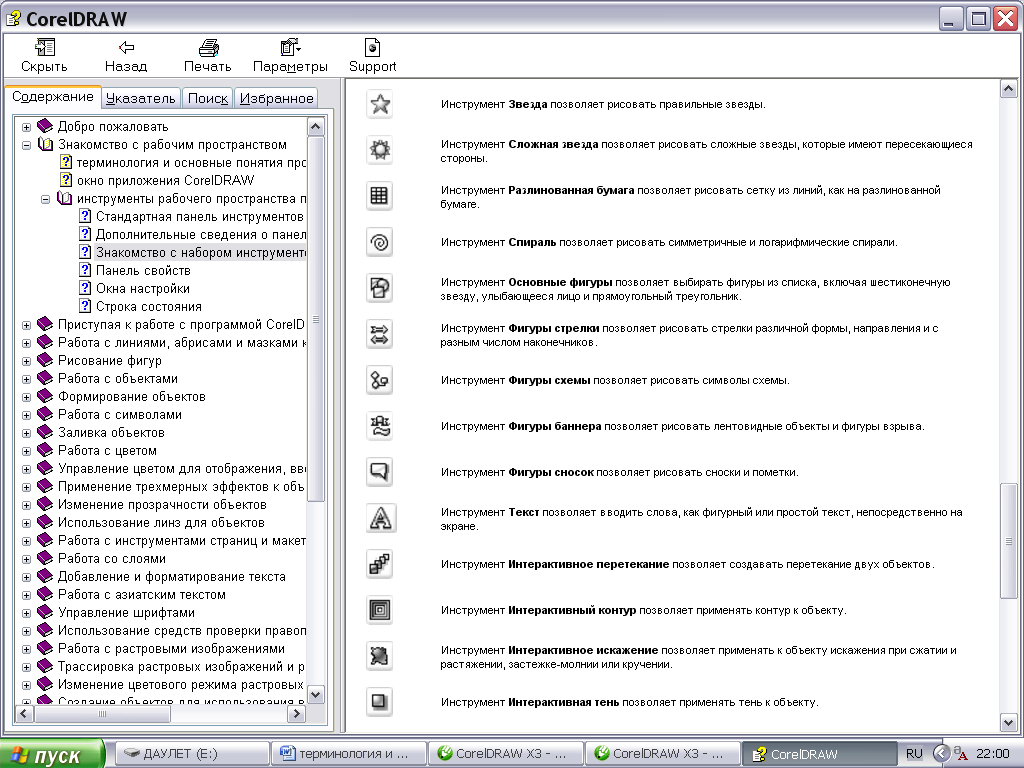Select Формирование объектов book

(x=131, y=396)
